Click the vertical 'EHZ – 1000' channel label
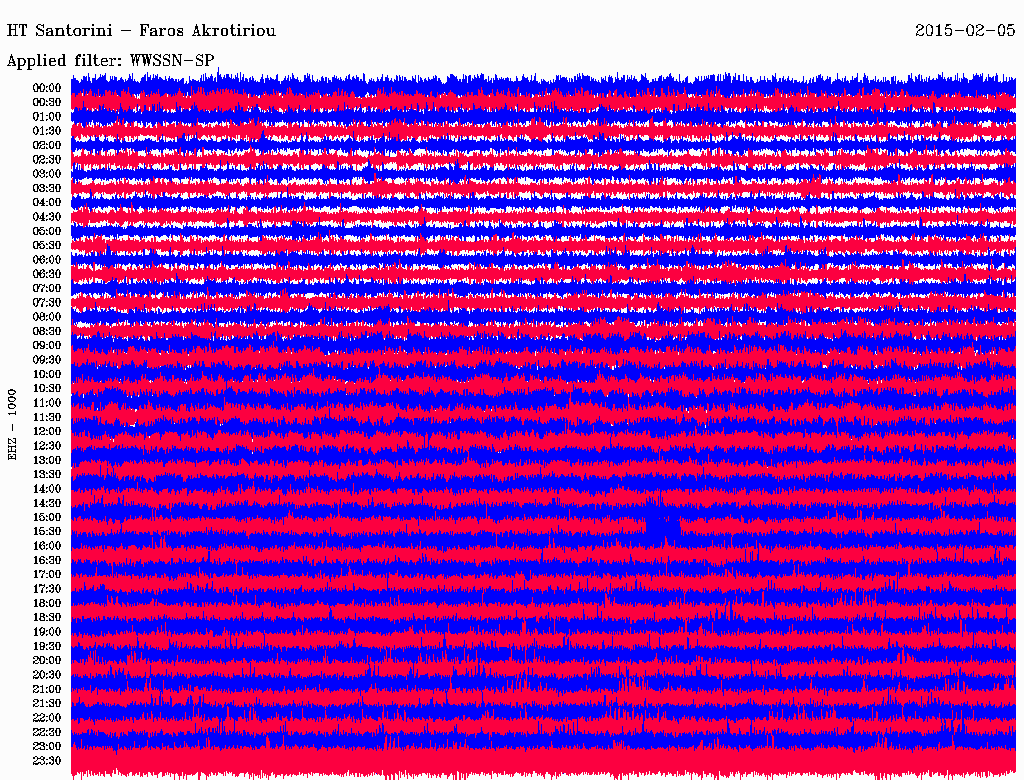 [12, 425]
